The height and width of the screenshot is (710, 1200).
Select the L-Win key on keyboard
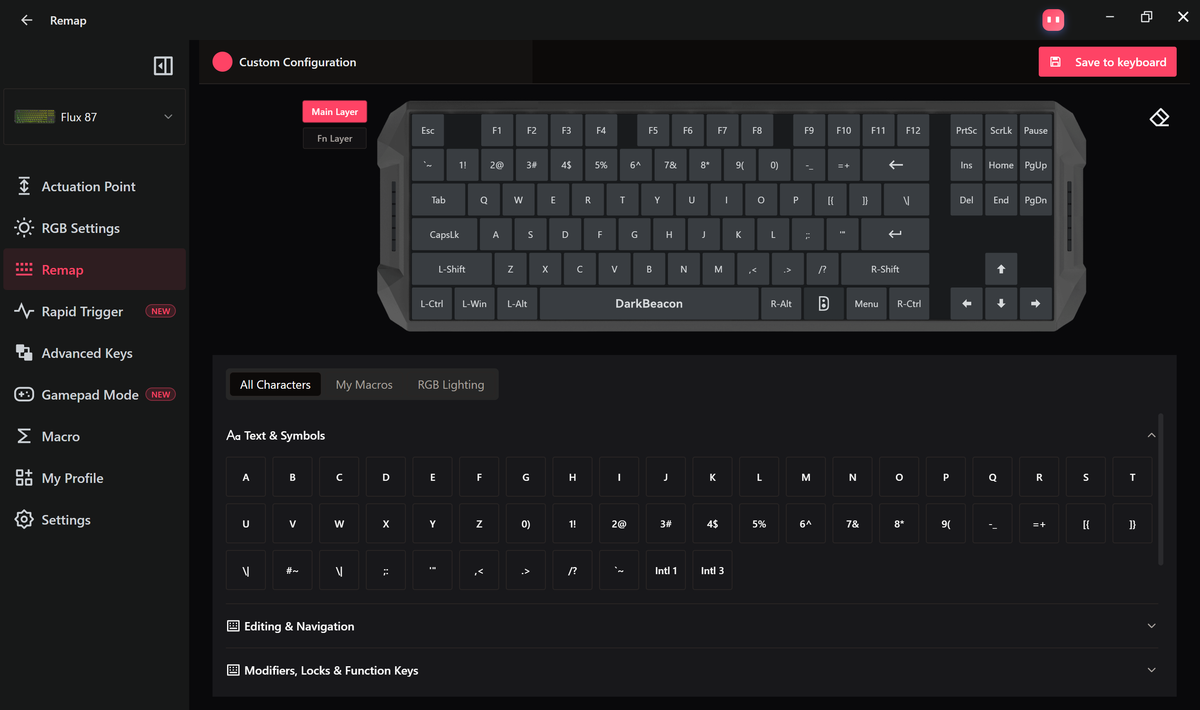tap(474, 304)
